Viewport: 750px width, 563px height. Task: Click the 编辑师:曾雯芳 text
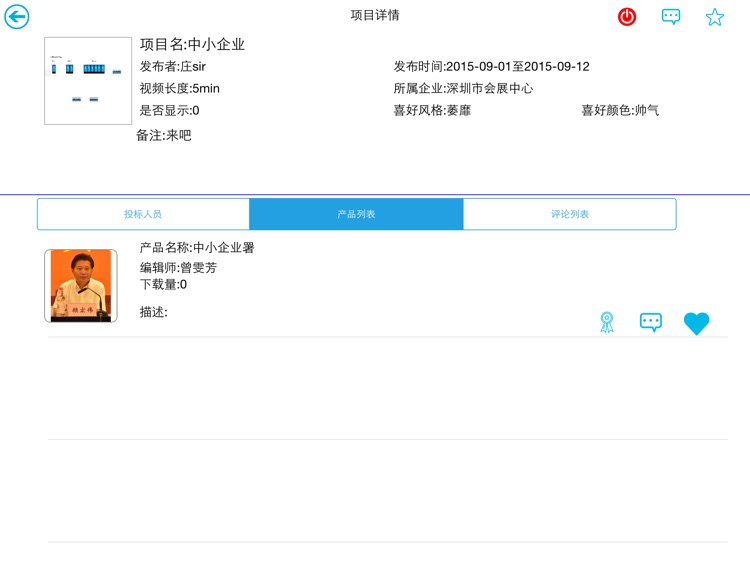point(178,267)
